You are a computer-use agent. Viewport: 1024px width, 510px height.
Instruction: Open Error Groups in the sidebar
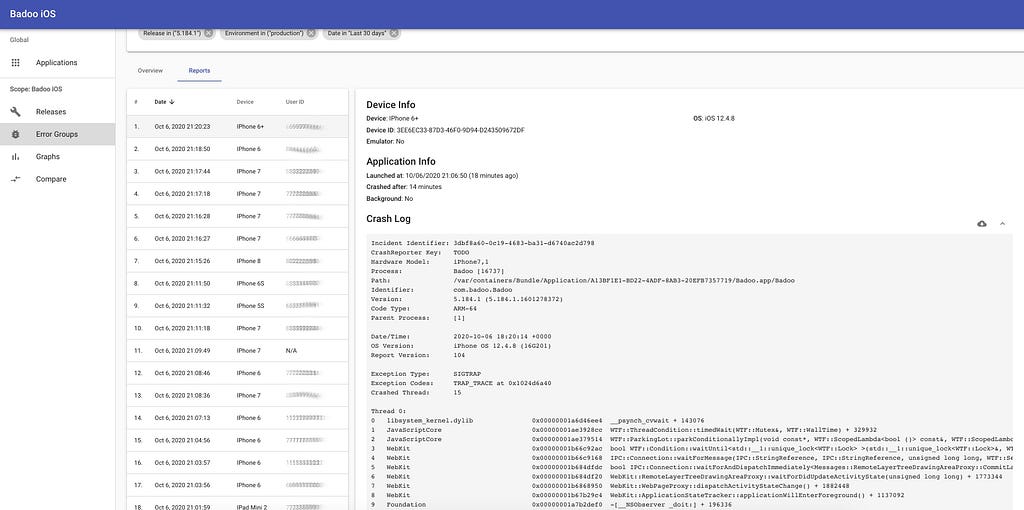pyautogui.click(x=57, y=134)
